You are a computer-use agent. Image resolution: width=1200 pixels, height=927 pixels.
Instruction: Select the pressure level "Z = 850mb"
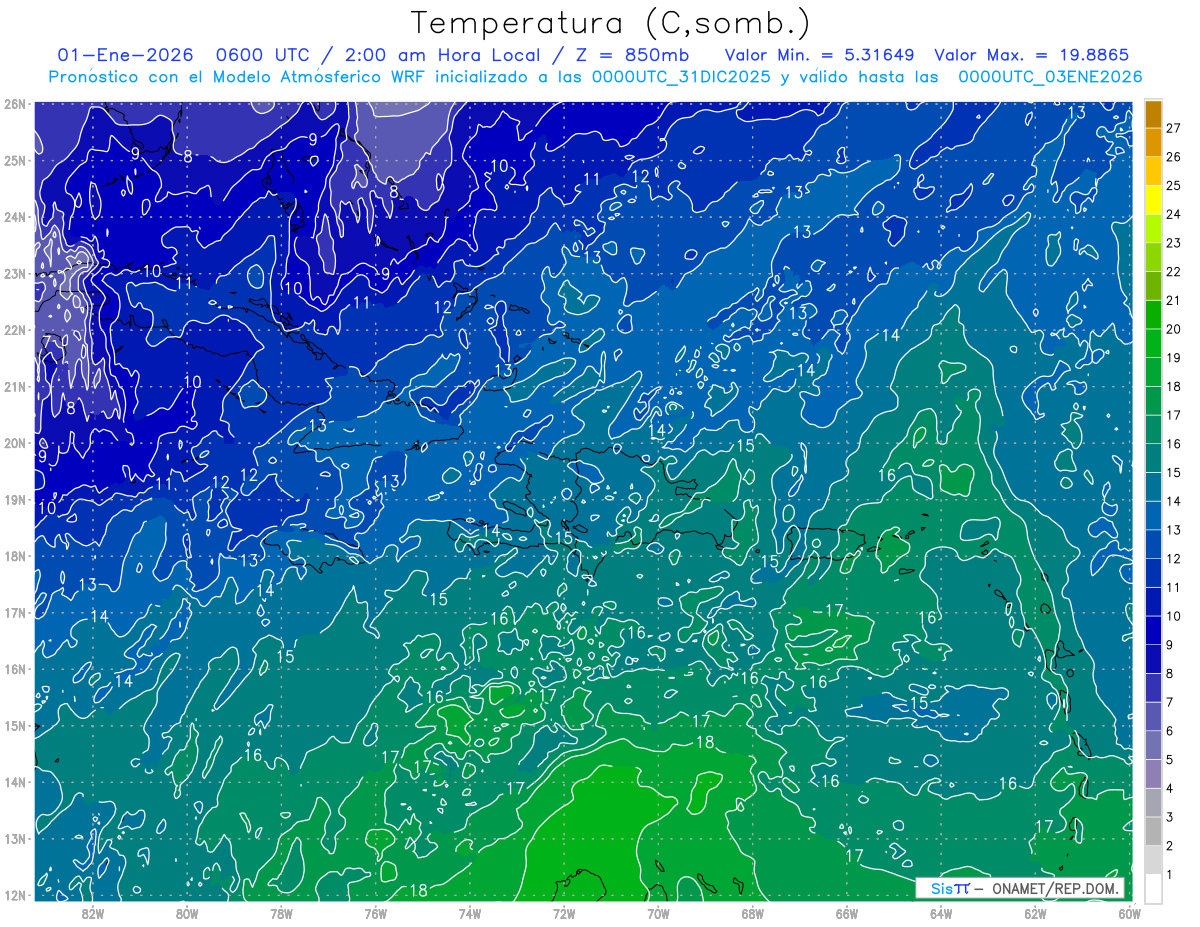pyautogui.click(x=634, y=55)
